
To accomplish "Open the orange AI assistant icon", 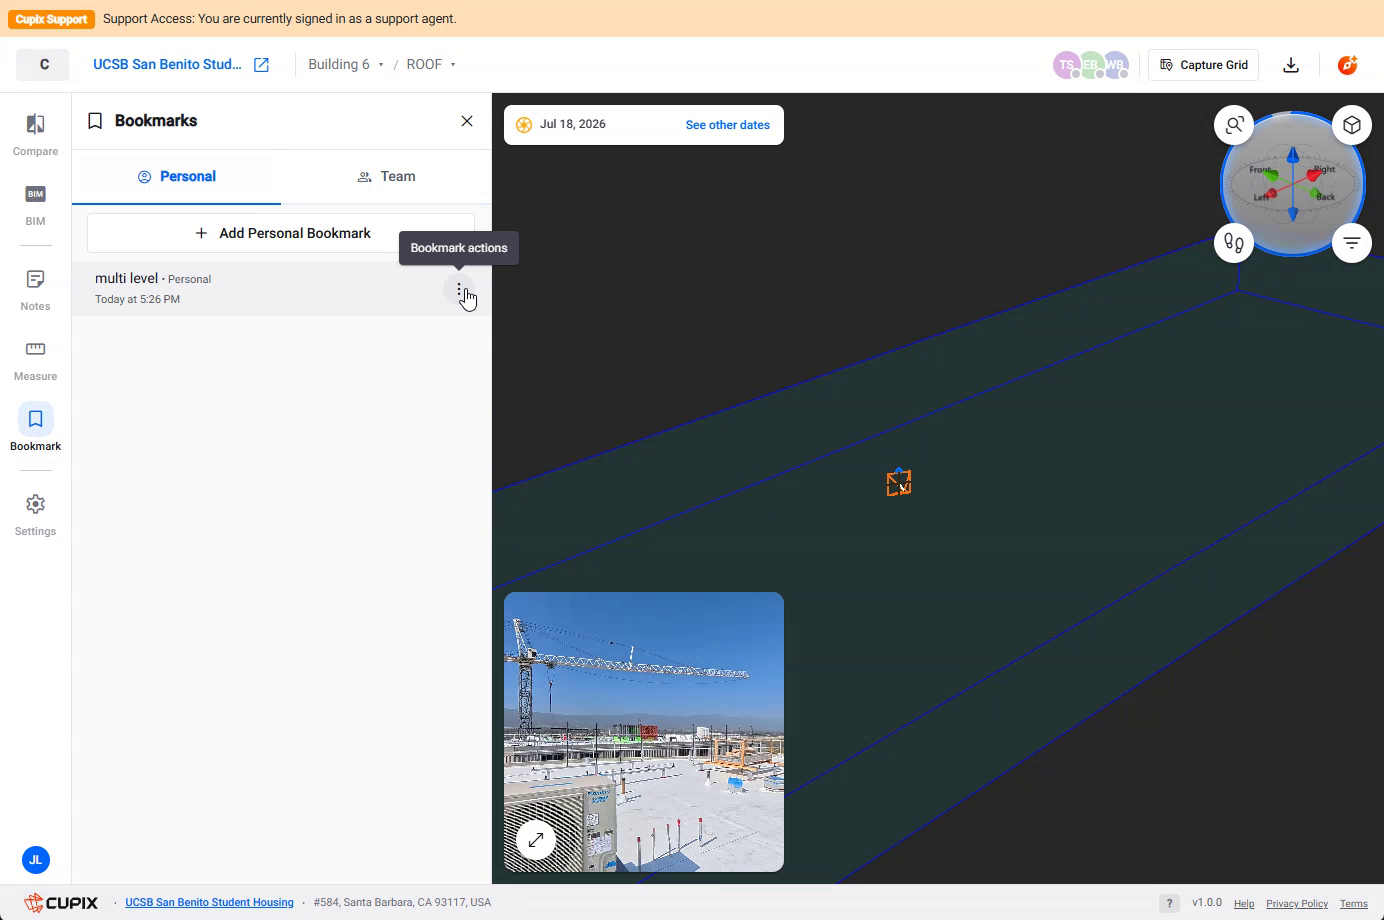I will click(1348, 65).
